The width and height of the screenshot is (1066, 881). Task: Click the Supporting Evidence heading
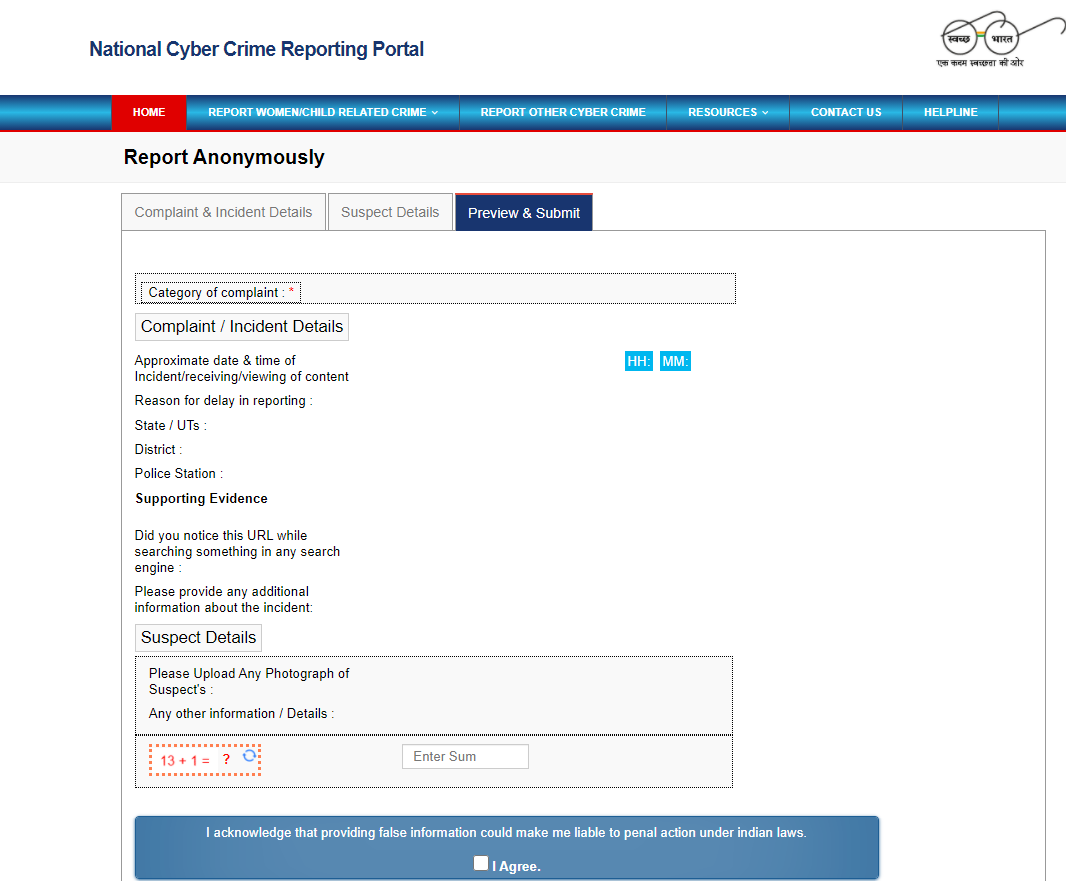[201, 498]
